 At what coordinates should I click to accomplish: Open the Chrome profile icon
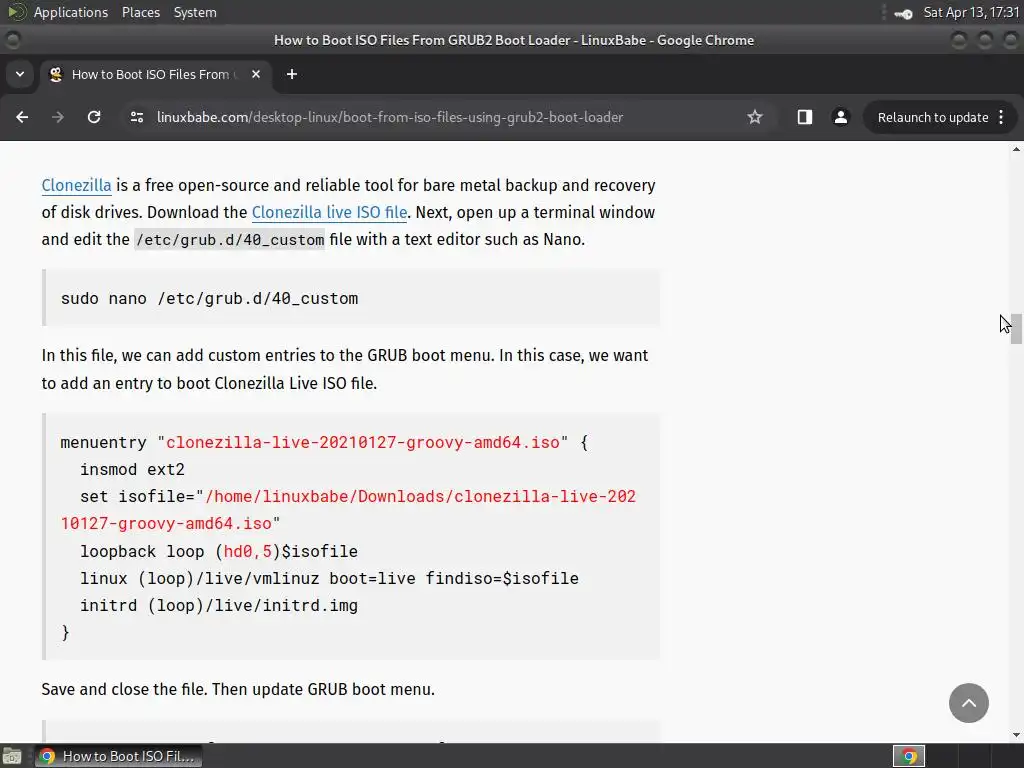click(840, 118)
